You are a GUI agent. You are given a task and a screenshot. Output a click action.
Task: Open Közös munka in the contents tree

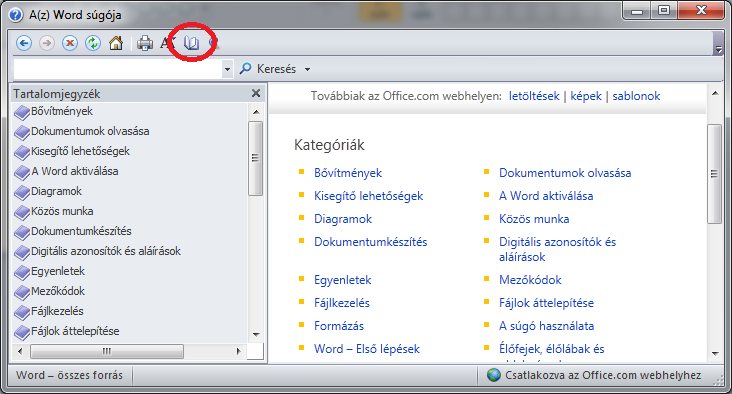(x=62, y=211)
